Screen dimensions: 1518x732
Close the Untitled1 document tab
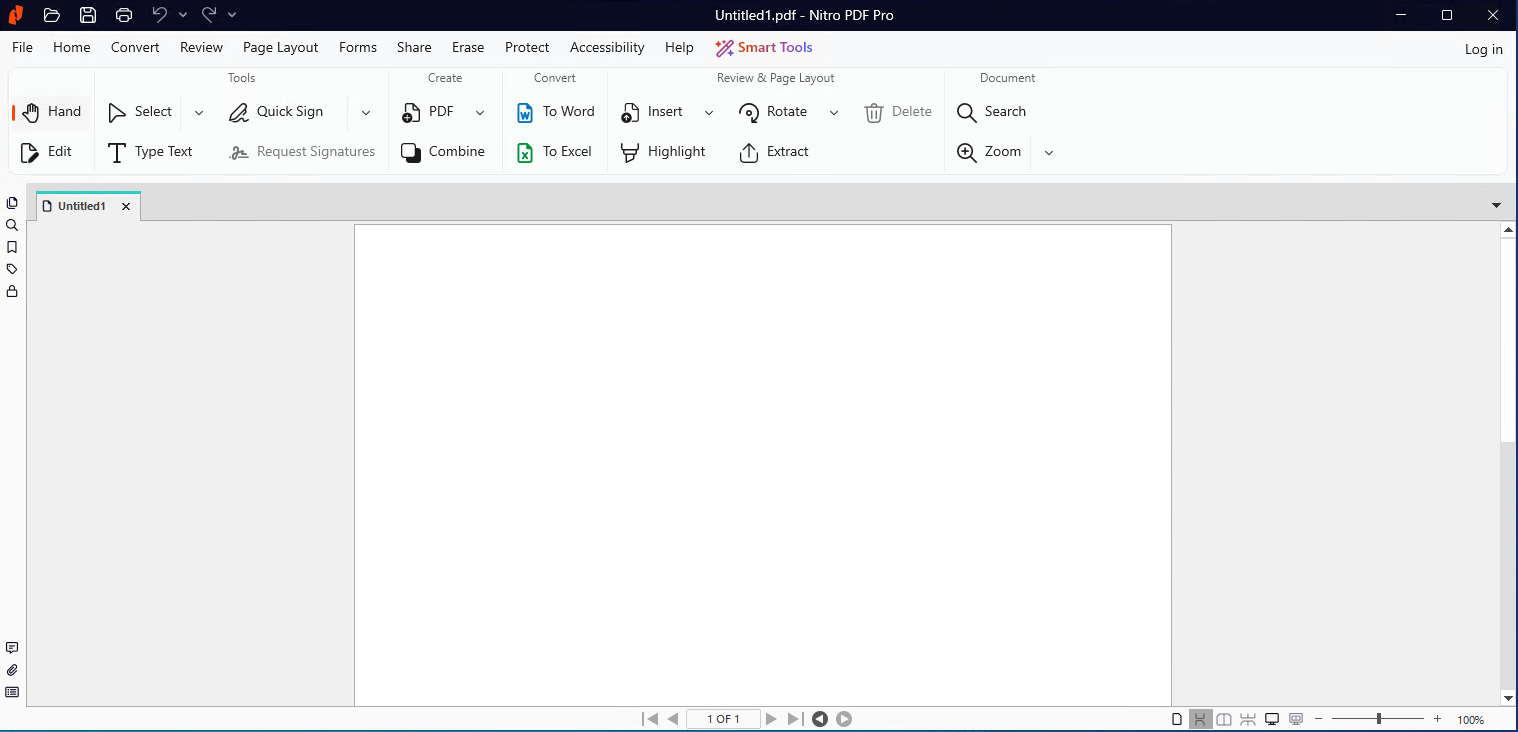(x=126, y=206)
